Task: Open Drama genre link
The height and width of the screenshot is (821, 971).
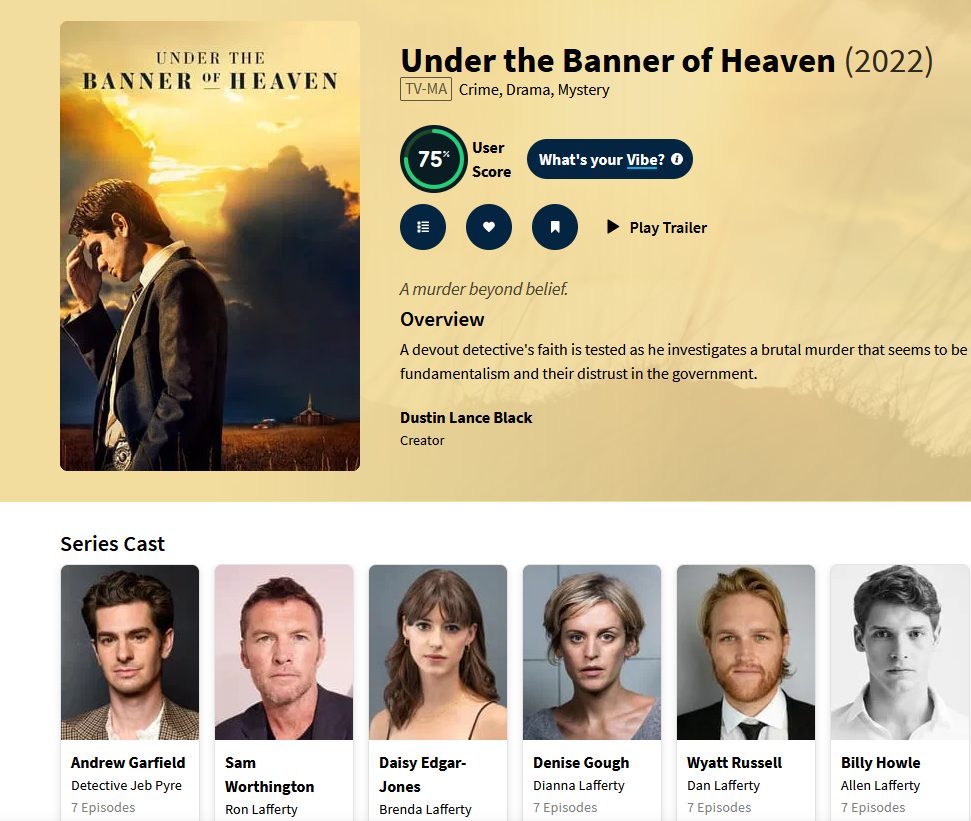Action: click(x=528, y=90)
